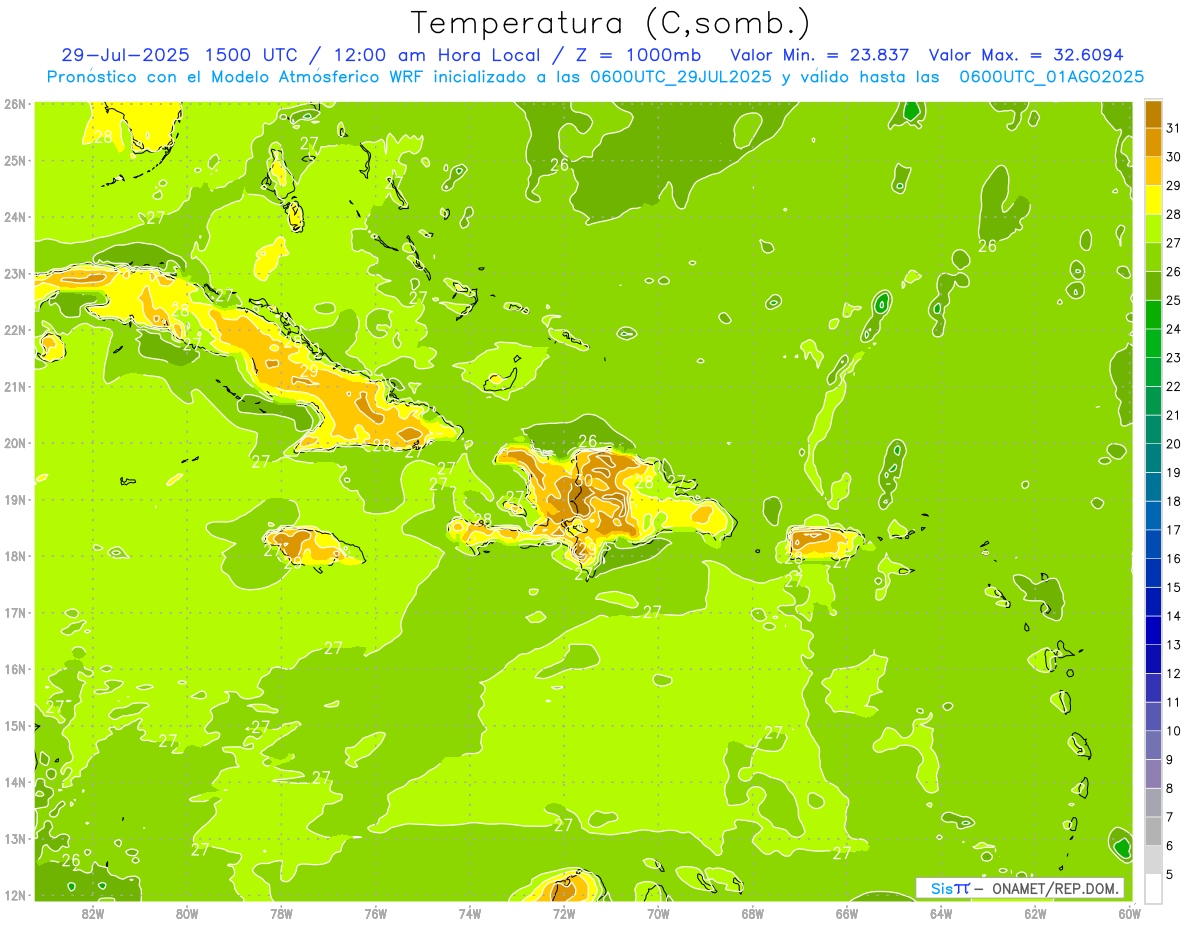The height and width of the screenshot is (927, 1200).
Task: Click longitude axis label 64W
Action: [x=941, y=913]
